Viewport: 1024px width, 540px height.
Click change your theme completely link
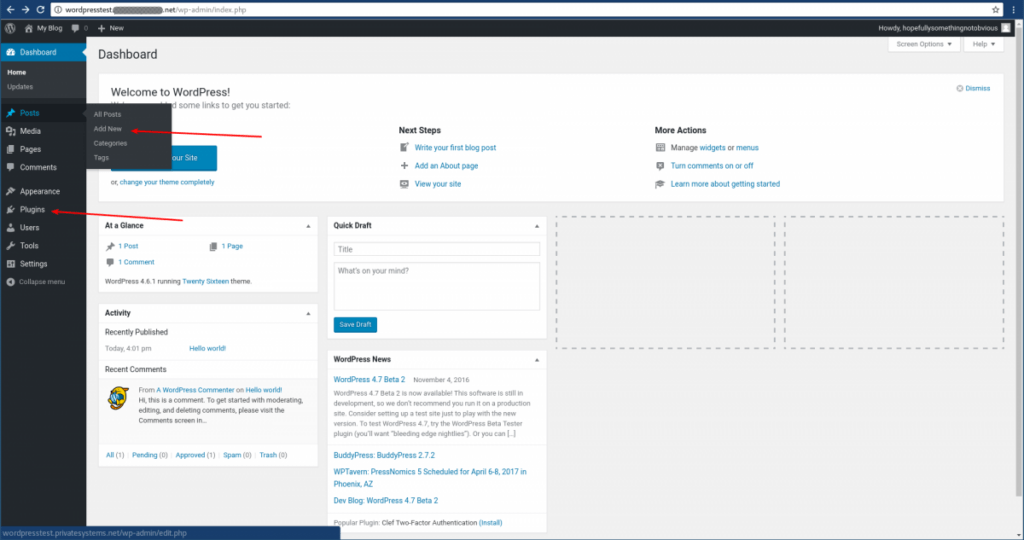pos(167,182)
